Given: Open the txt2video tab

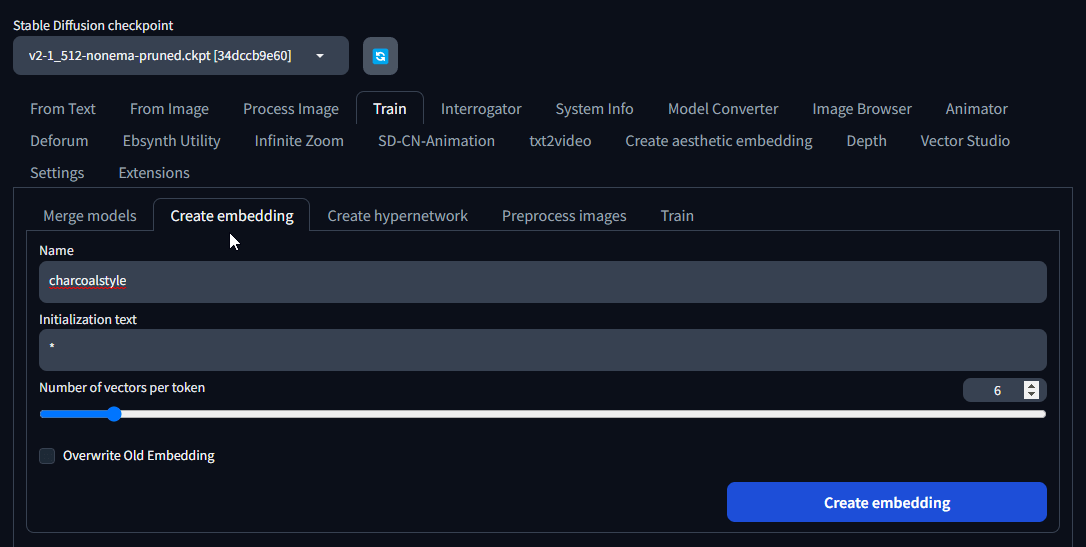Looking at the screenshot, I should [560, 141].
